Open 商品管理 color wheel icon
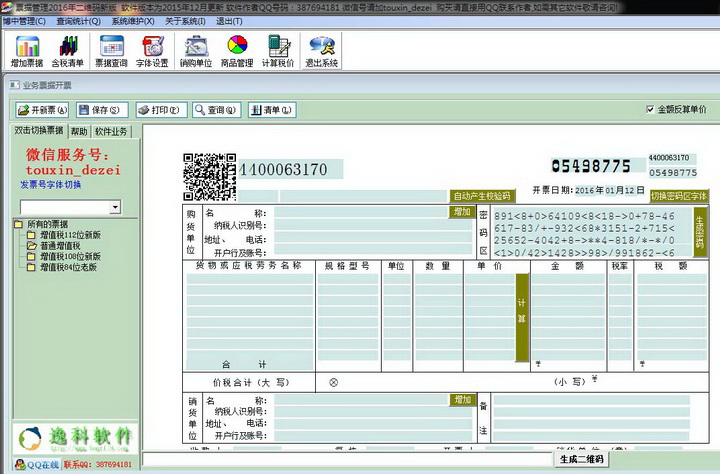 (x=237, y=51)
